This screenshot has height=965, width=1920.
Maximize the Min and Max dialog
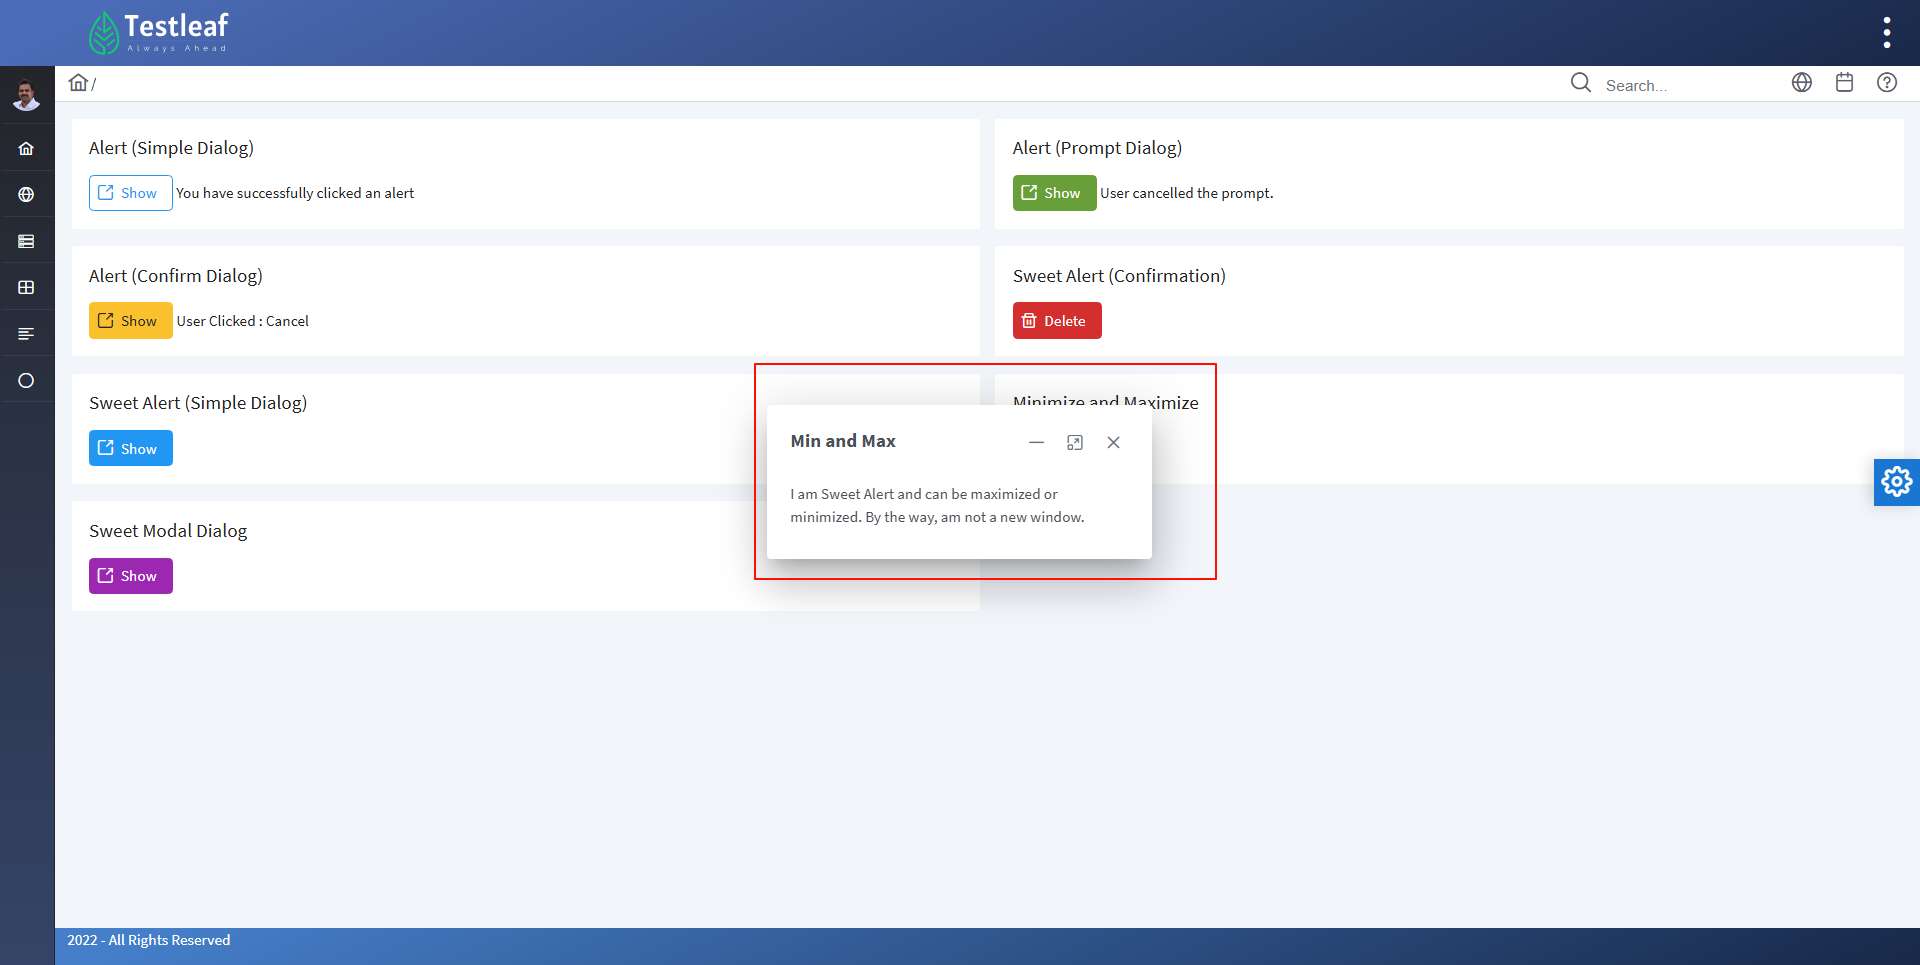click(x=1075, y=442)
